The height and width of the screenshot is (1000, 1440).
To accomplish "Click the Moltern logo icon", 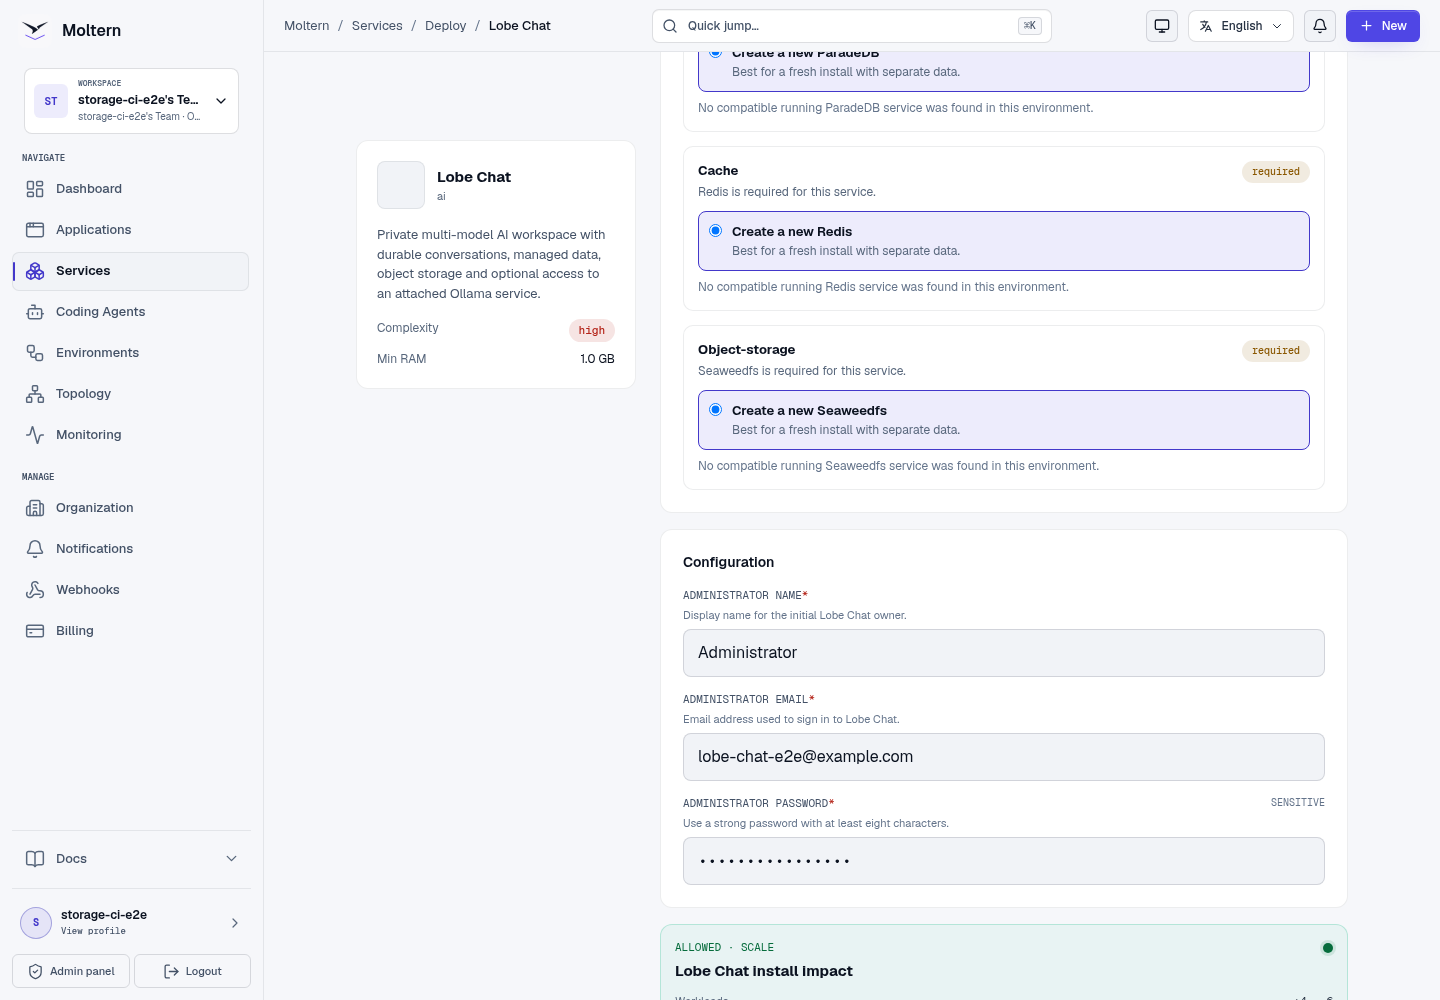I will click(x=35, y=30).
